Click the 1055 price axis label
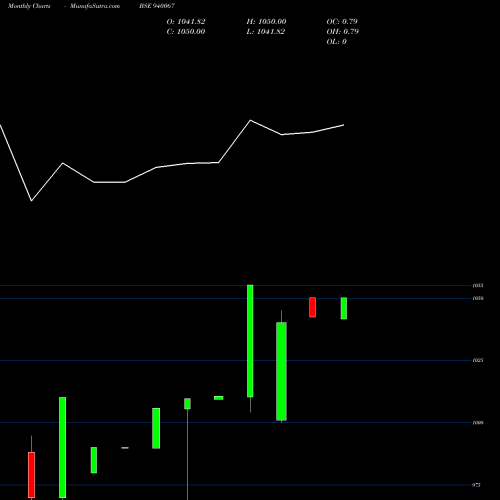 pos(478,286)
